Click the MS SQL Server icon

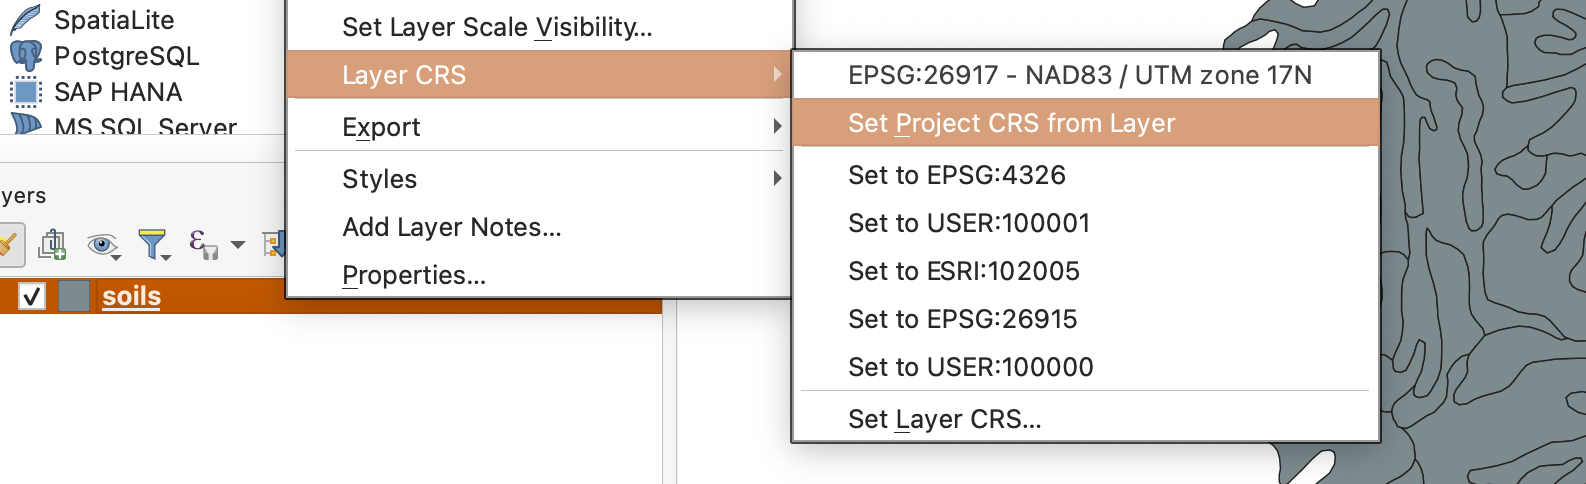pyautogui.click(x=25, y=124)
